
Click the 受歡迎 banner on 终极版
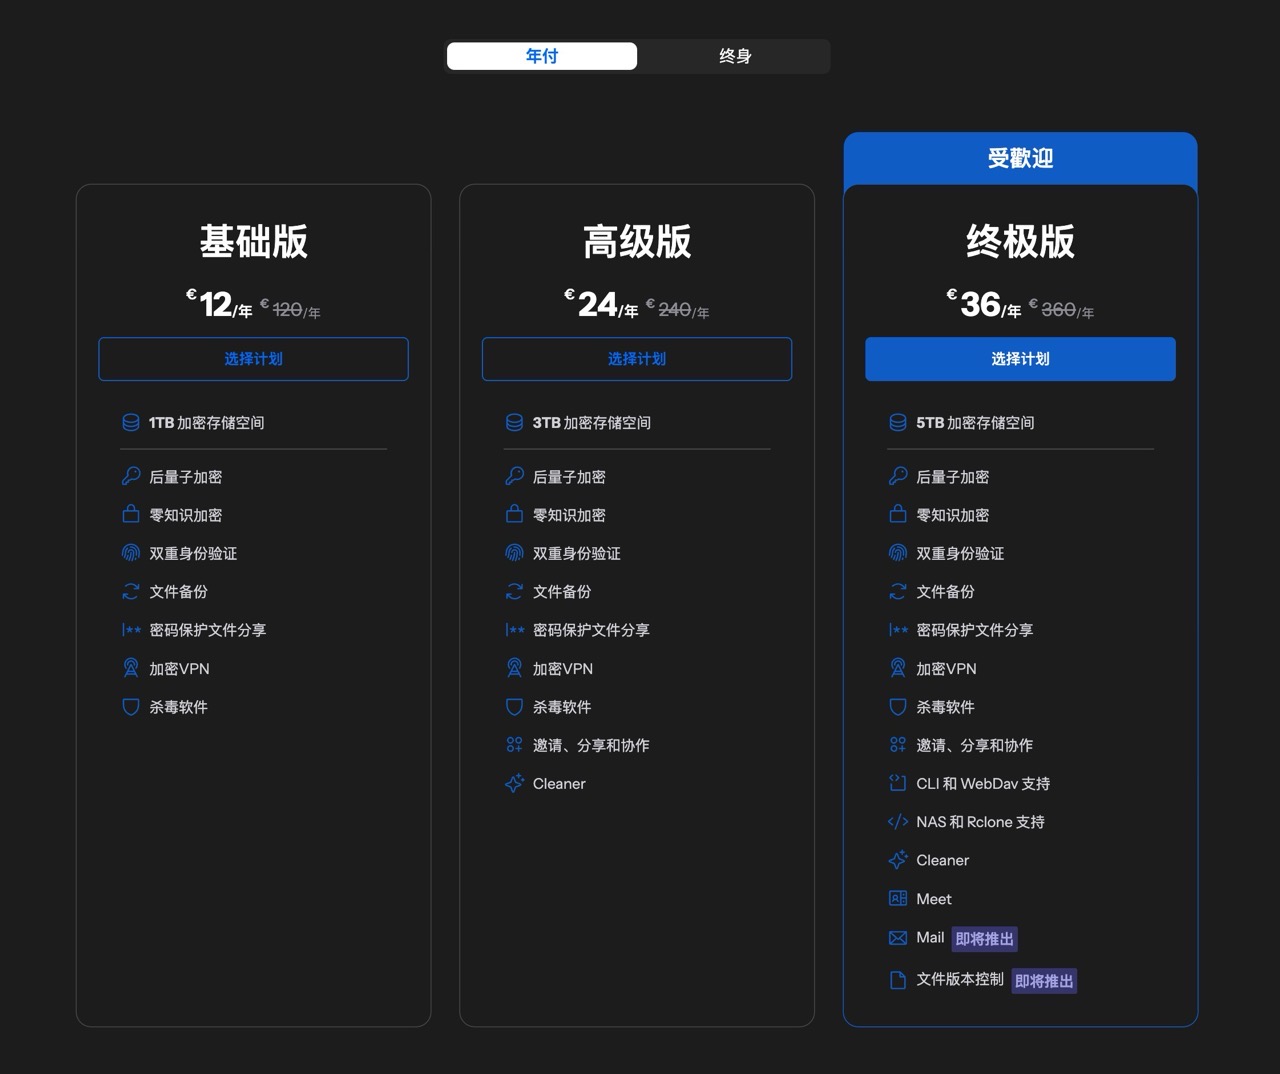coord(1020,159)
